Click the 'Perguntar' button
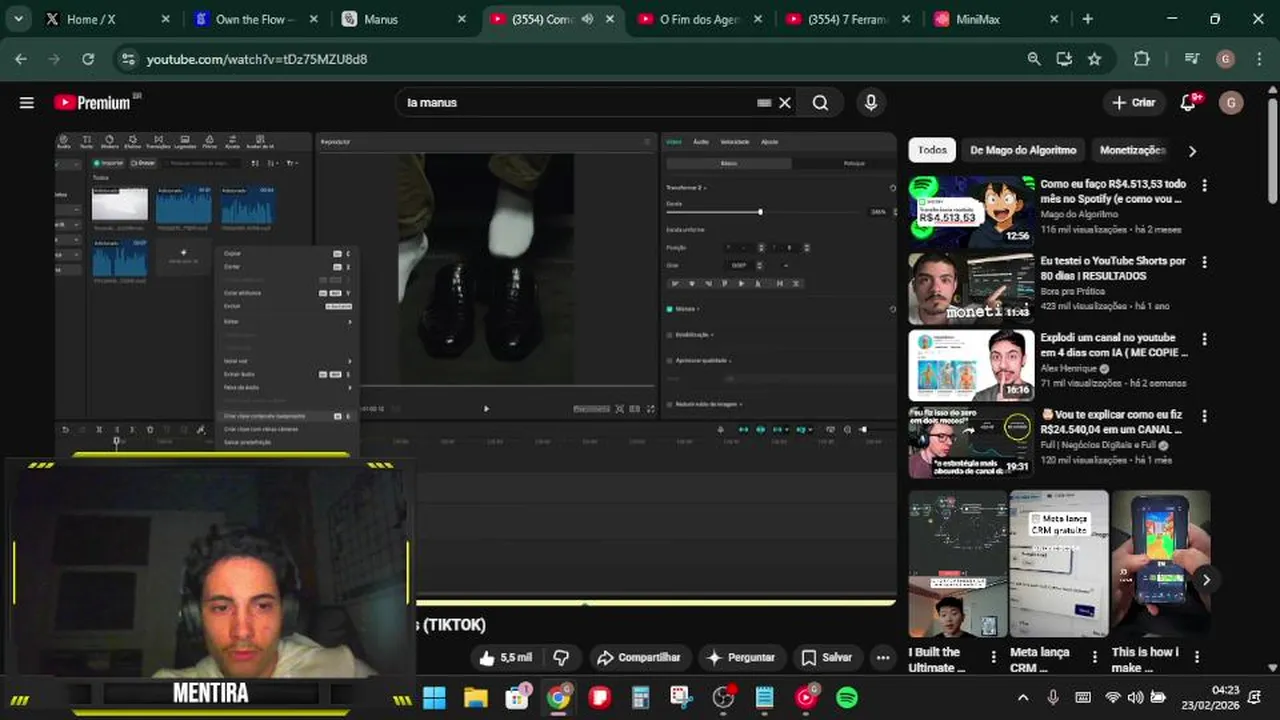This screenshot has width=1280, height=720. [x=741, y=657]
